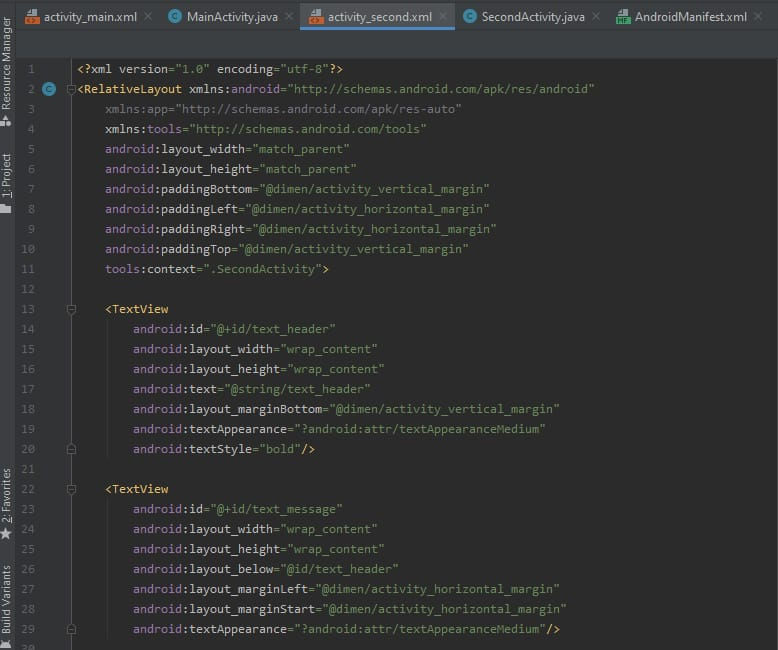The height and width of the screenshot is (650, 778).
Task: Click the related class gutter icon on line 2
Action: pyautogui.click(x=49, y=89)
